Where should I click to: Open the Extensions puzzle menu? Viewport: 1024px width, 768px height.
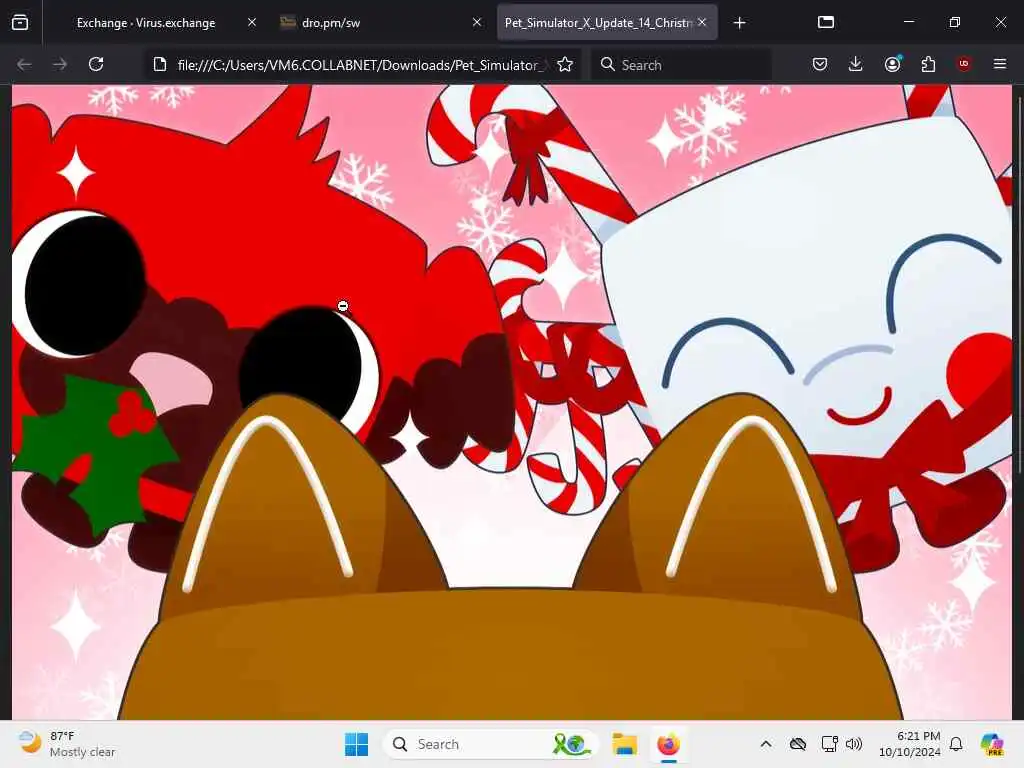coord(928,64)
